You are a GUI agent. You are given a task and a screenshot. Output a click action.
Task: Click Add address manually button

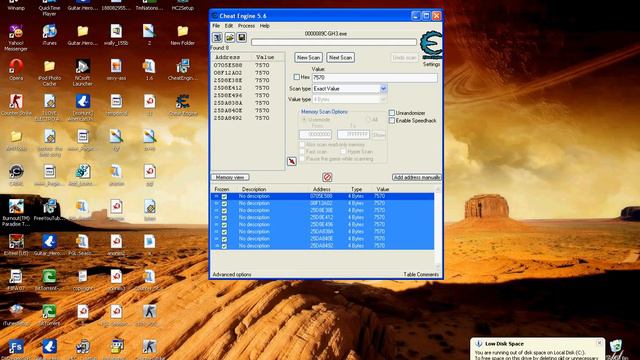click(417, 177)
